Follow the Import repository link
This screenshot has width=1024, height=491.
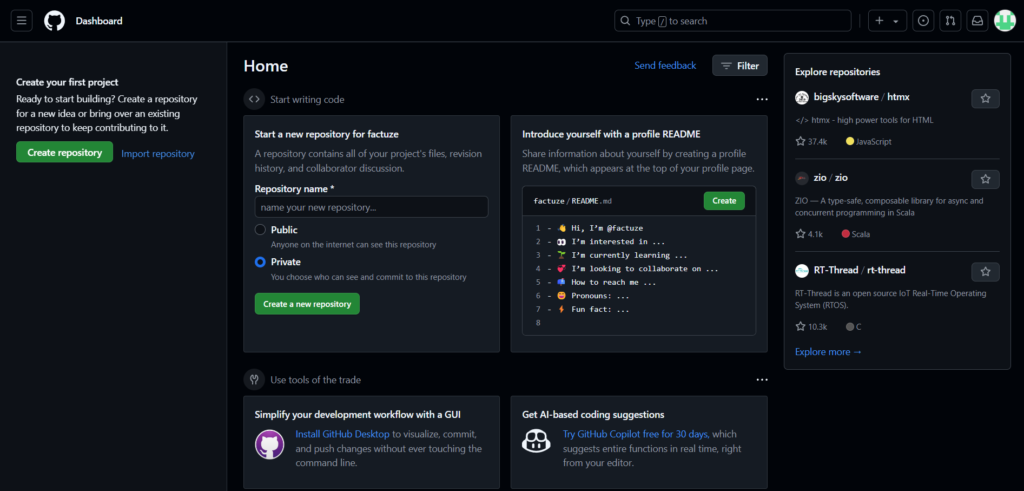click(x=158, y=154)
